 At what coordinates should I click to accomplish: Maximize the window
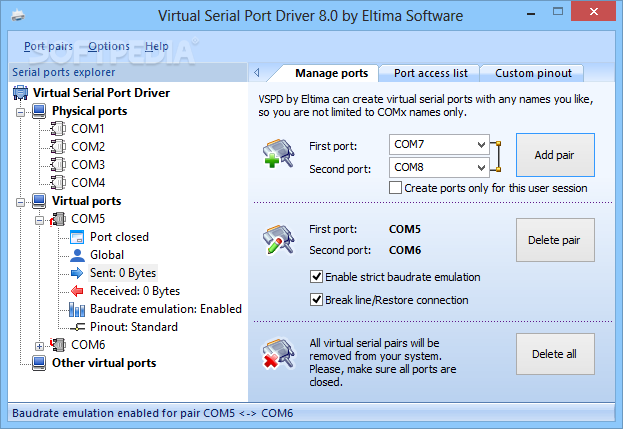(558, 12)
